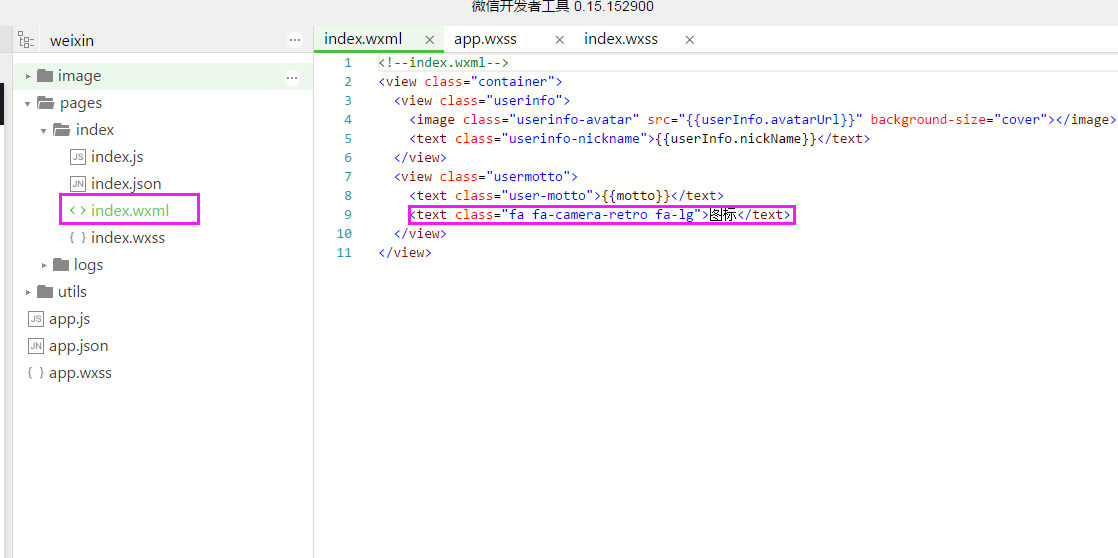Place cursor on the container view line
Viewport: 1118px width, 558px height.
coord(471,81)
